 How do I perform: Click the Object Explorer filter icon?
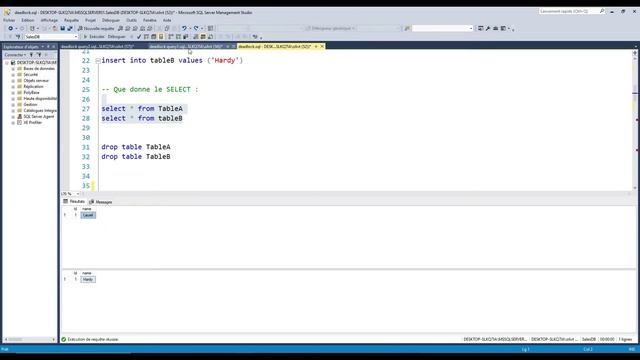pyautogui.click(x=31, y=55)
